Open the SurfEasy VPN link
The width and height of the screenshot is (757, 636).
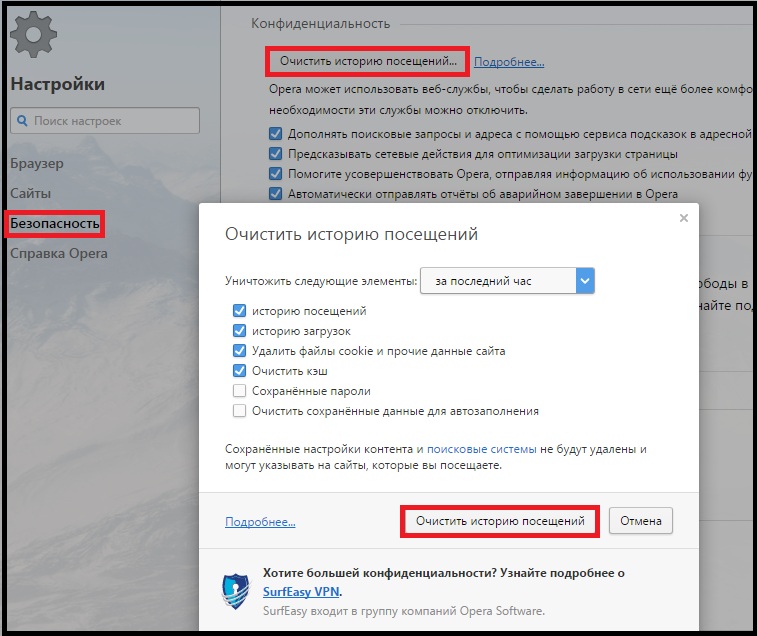pos(302,592)
